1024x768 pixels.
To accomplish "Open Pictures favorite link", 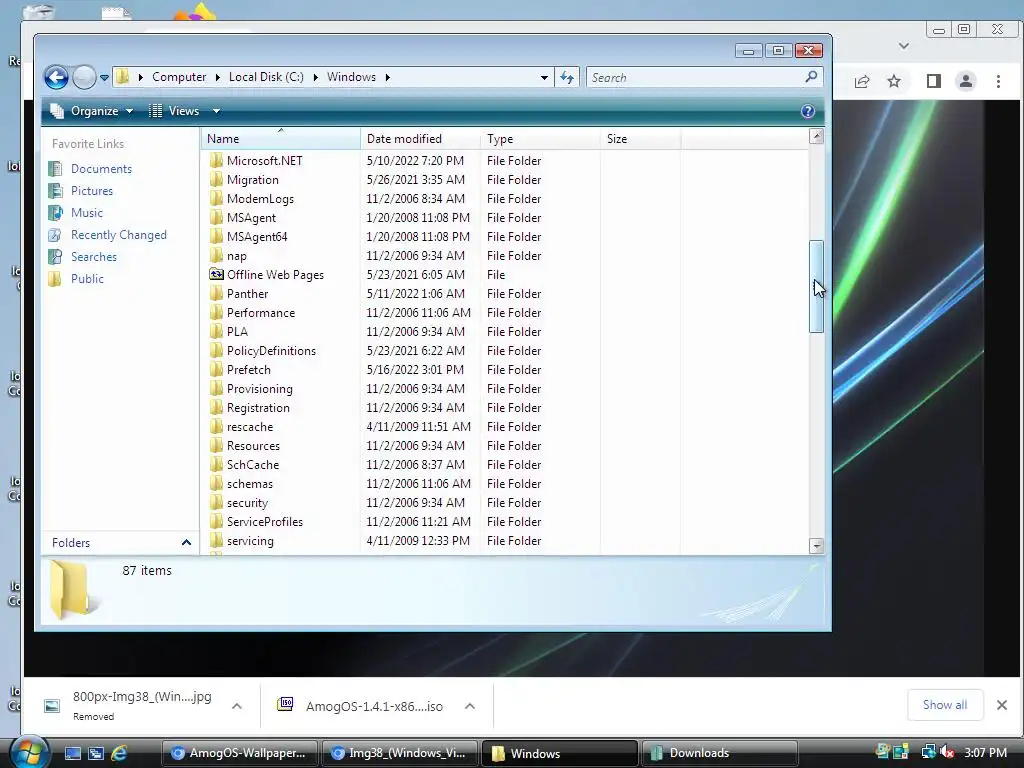I will tap(92, 191).
